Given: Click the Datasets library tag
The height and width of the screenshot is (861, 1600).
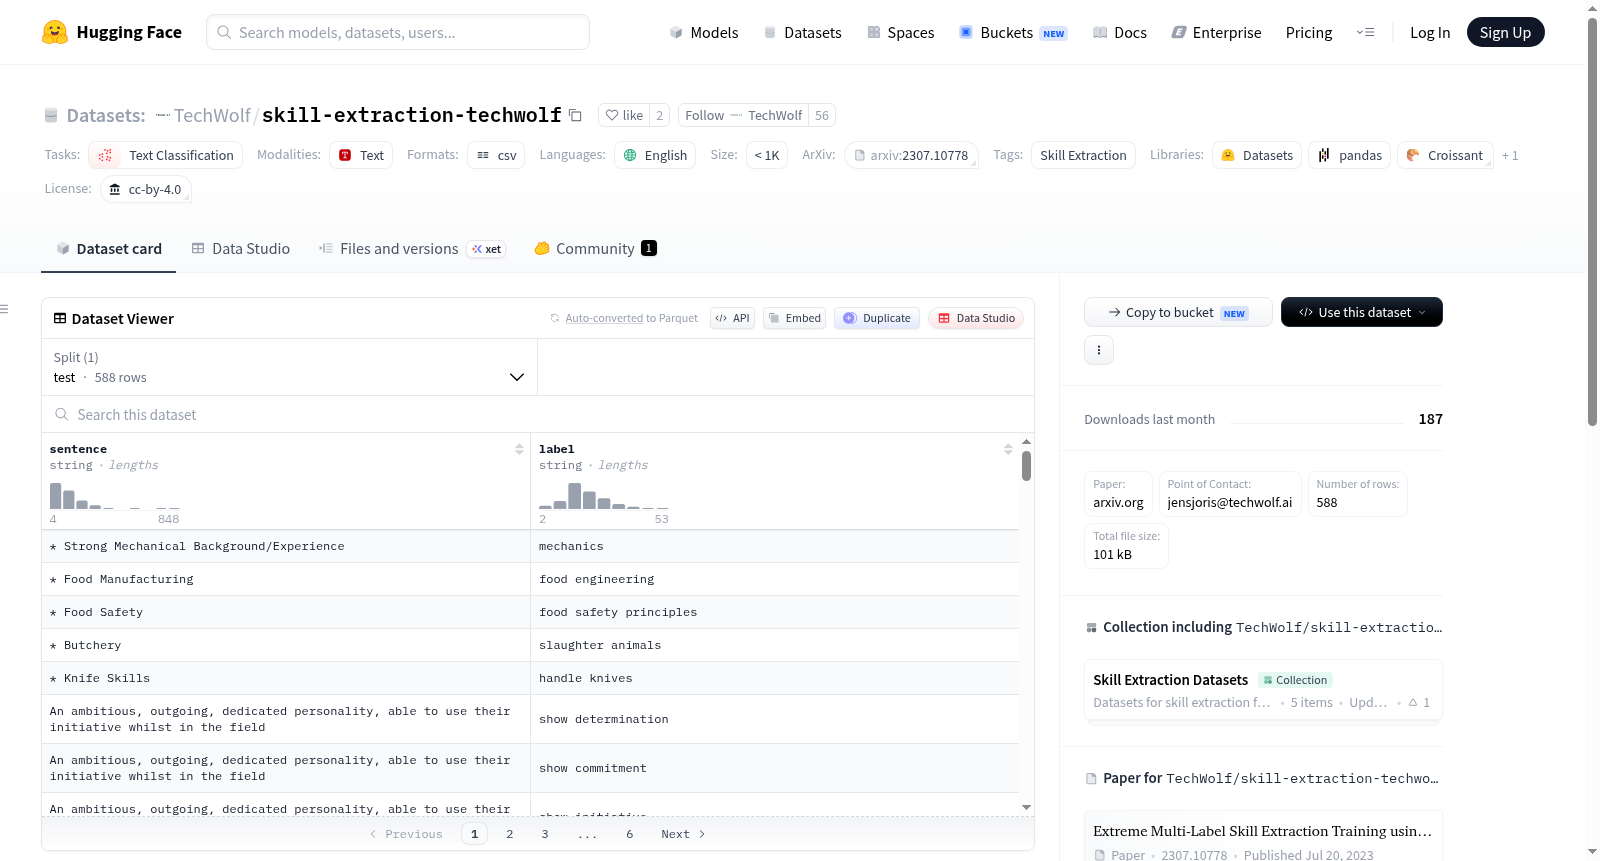Looking at the screenshot, I should (x=1257, y=155).
